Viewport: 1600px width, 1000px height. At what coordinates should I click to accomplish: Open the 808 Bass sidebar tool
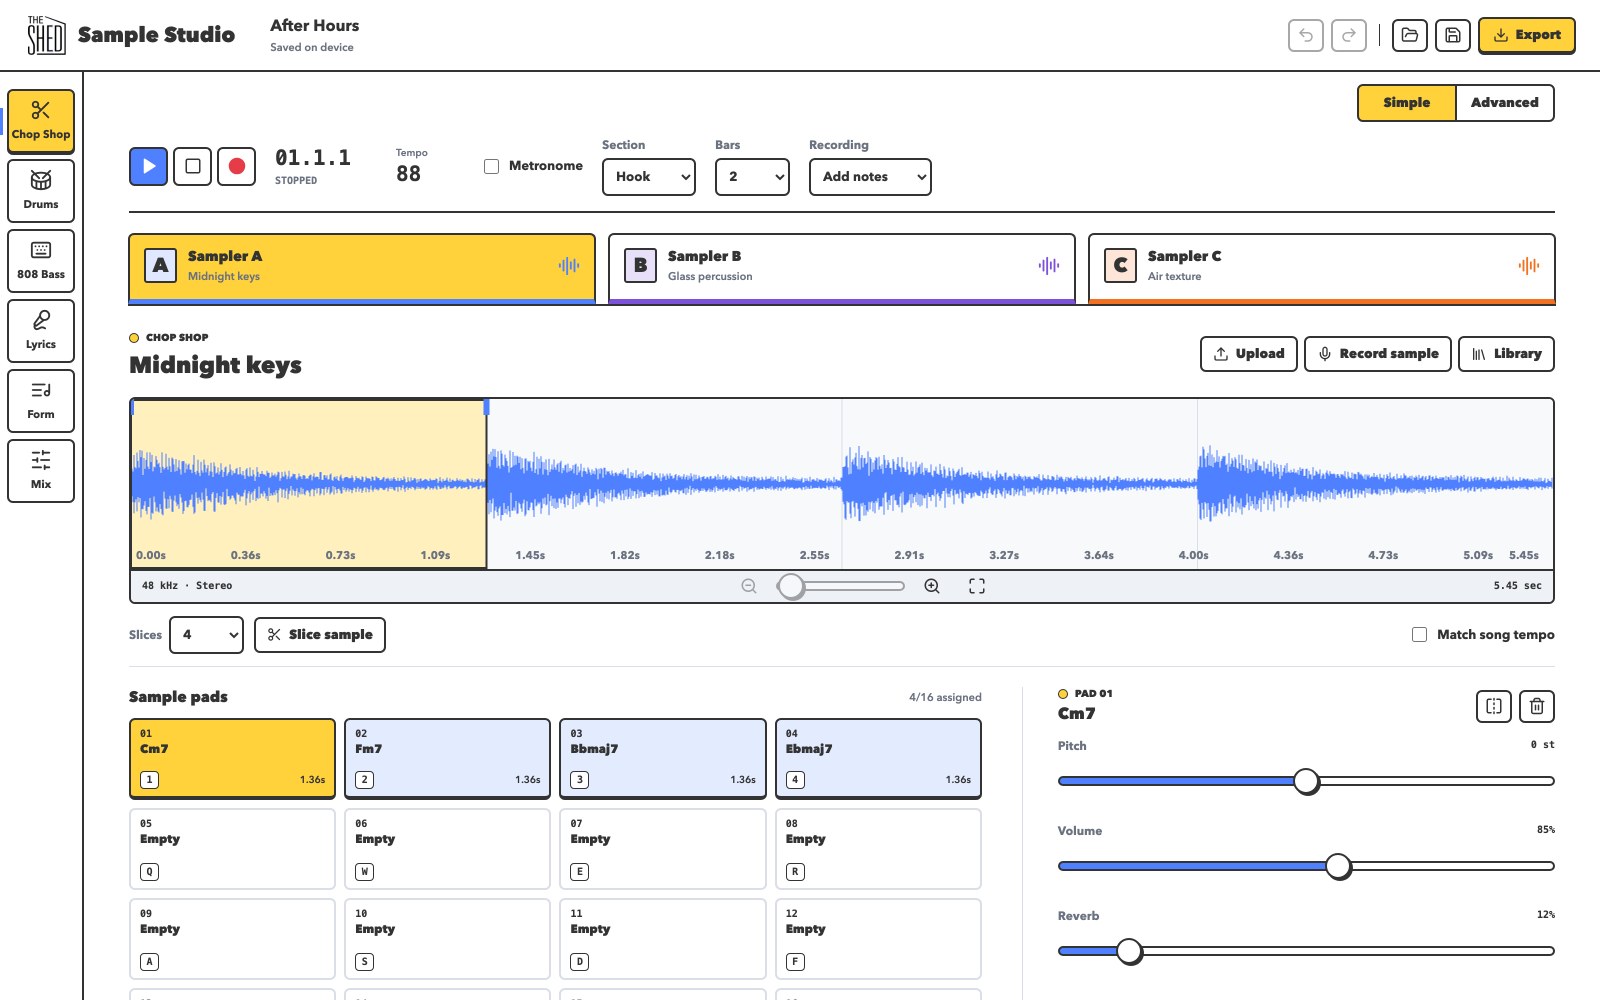41,261
